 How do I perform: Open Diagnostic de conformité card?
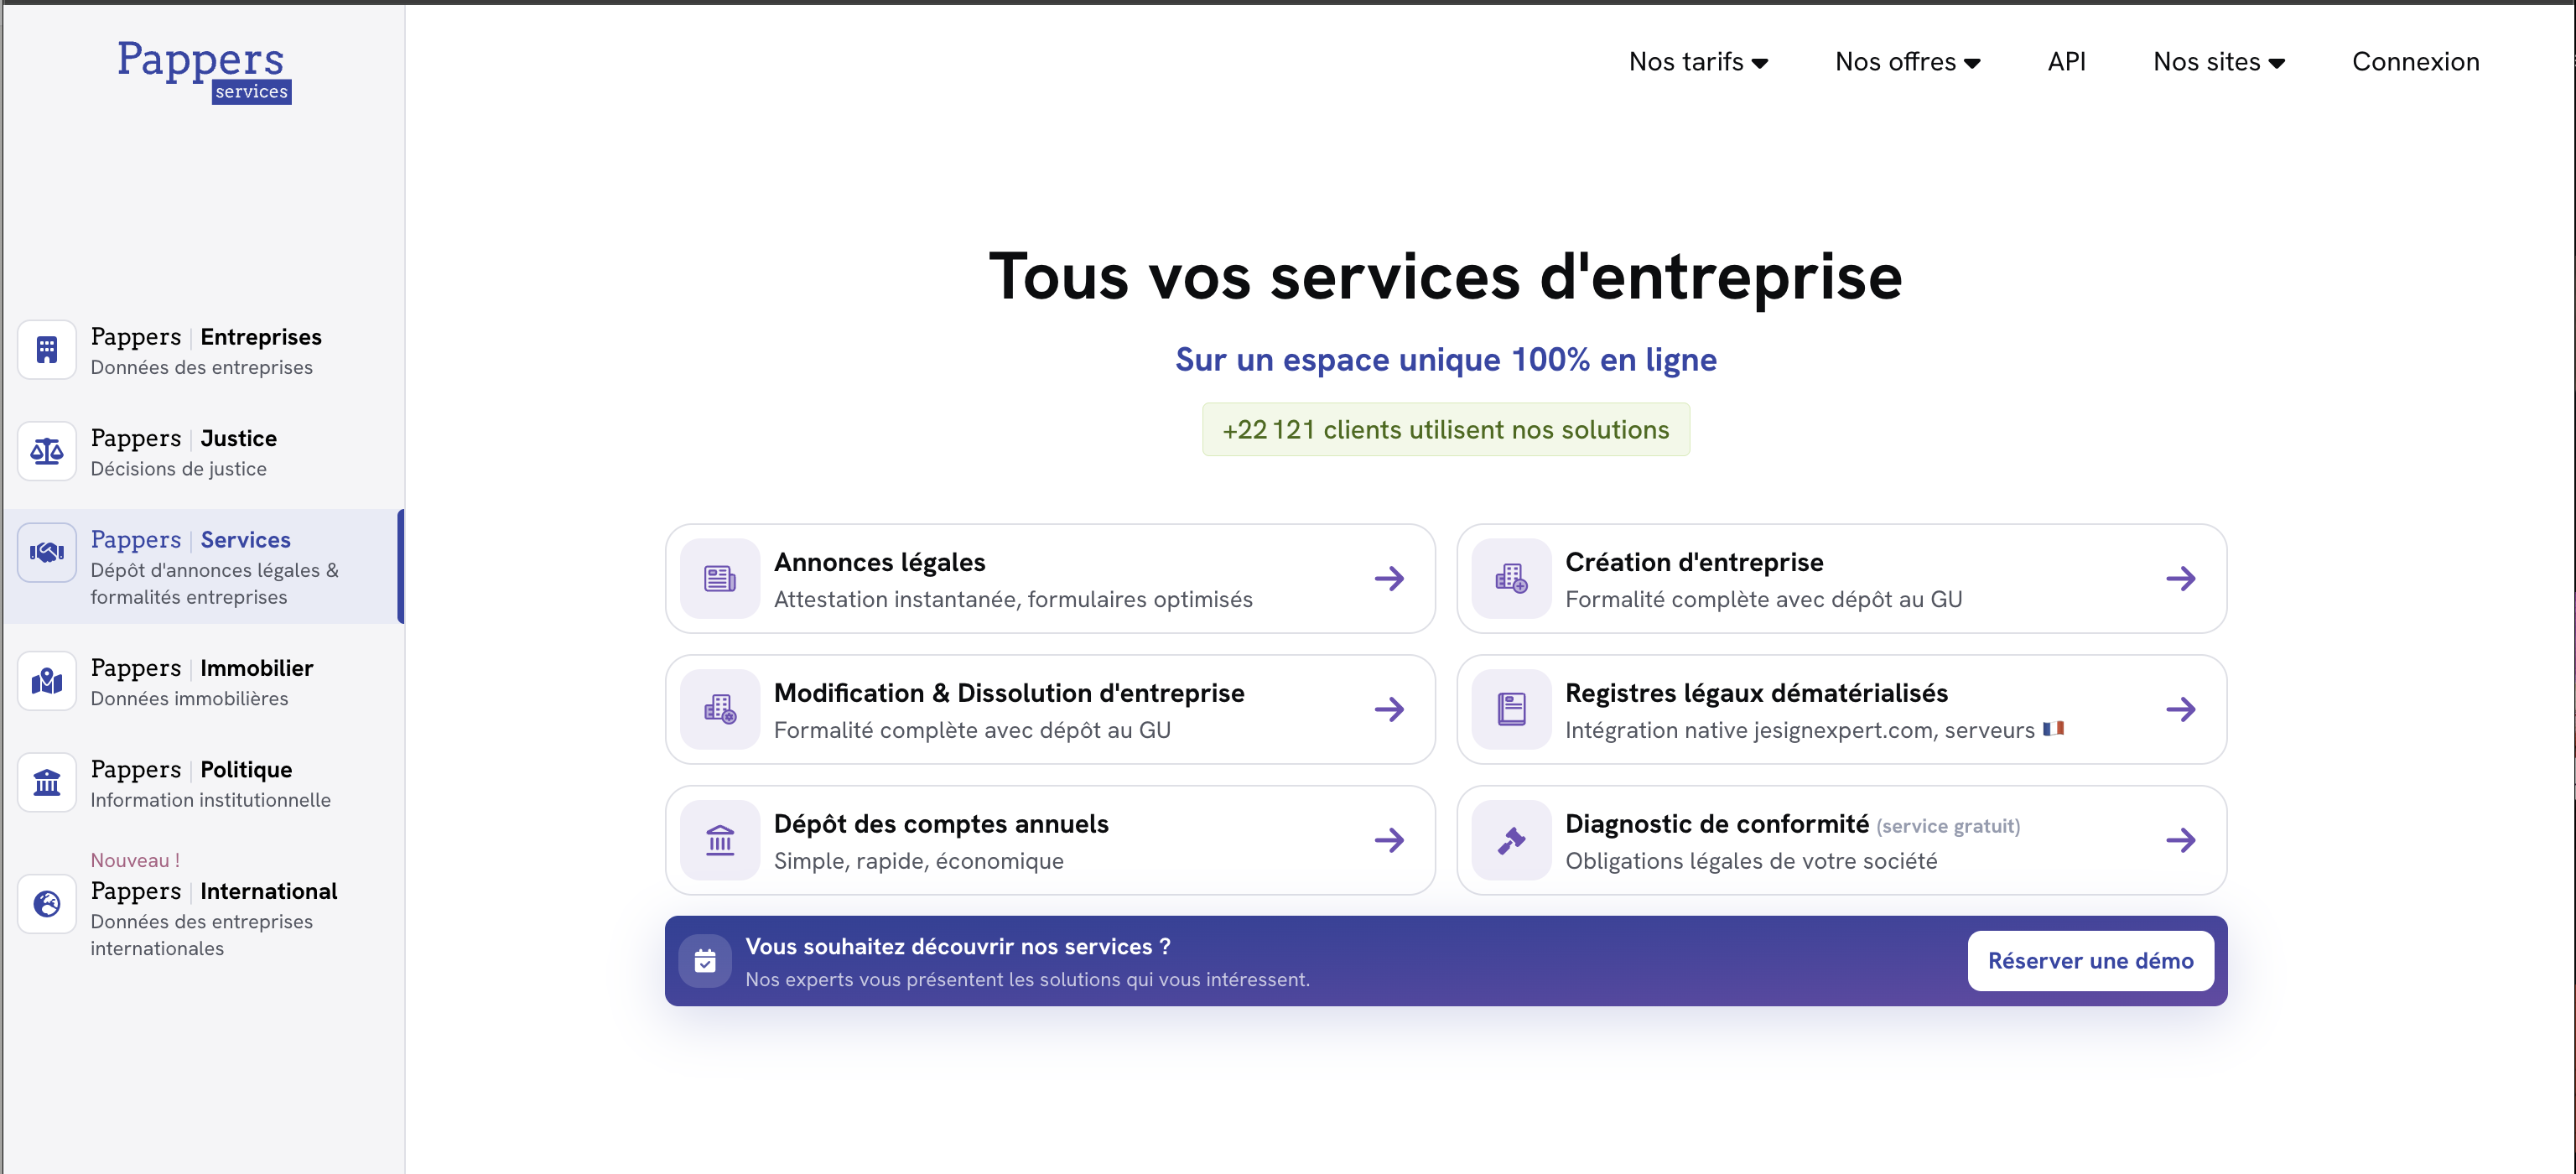1841,841
